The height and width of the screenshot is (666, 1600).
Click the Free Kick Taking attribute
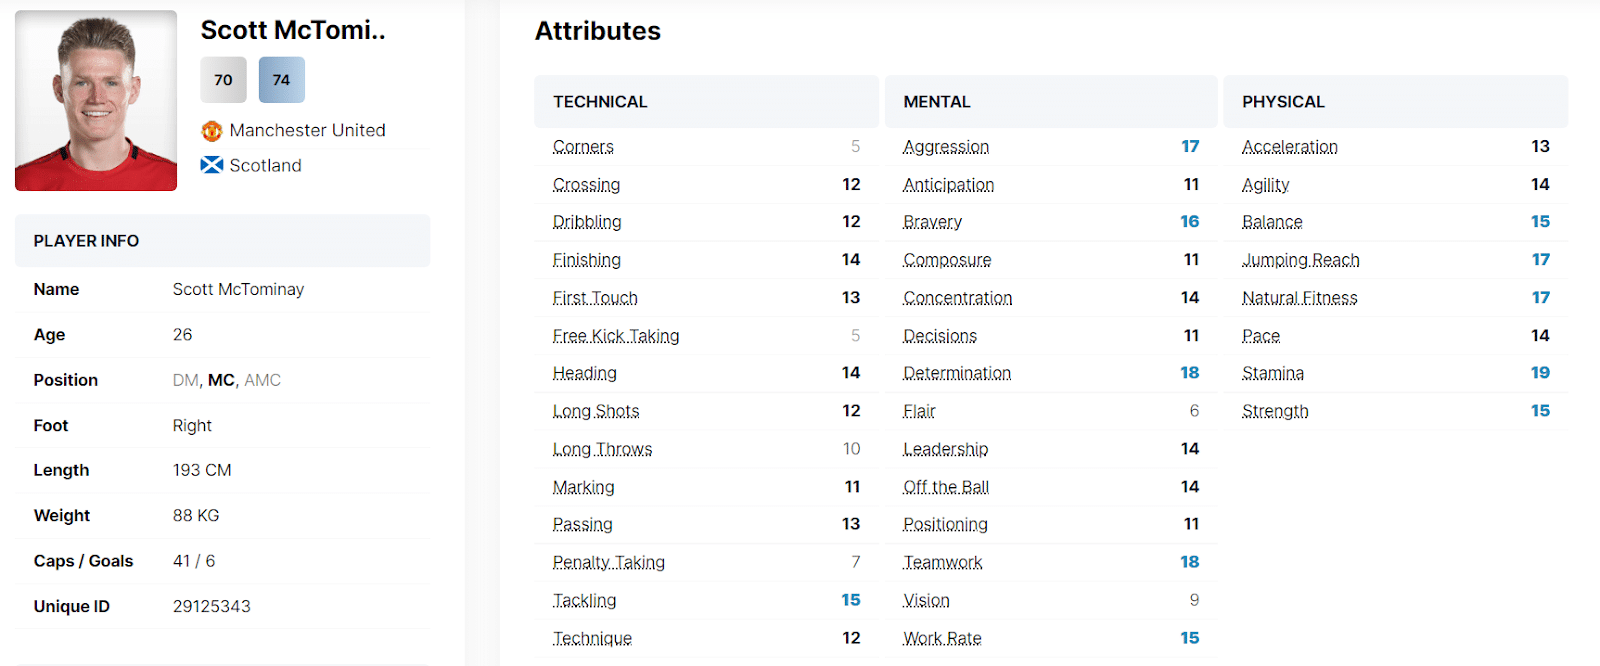tap(615, 336)
